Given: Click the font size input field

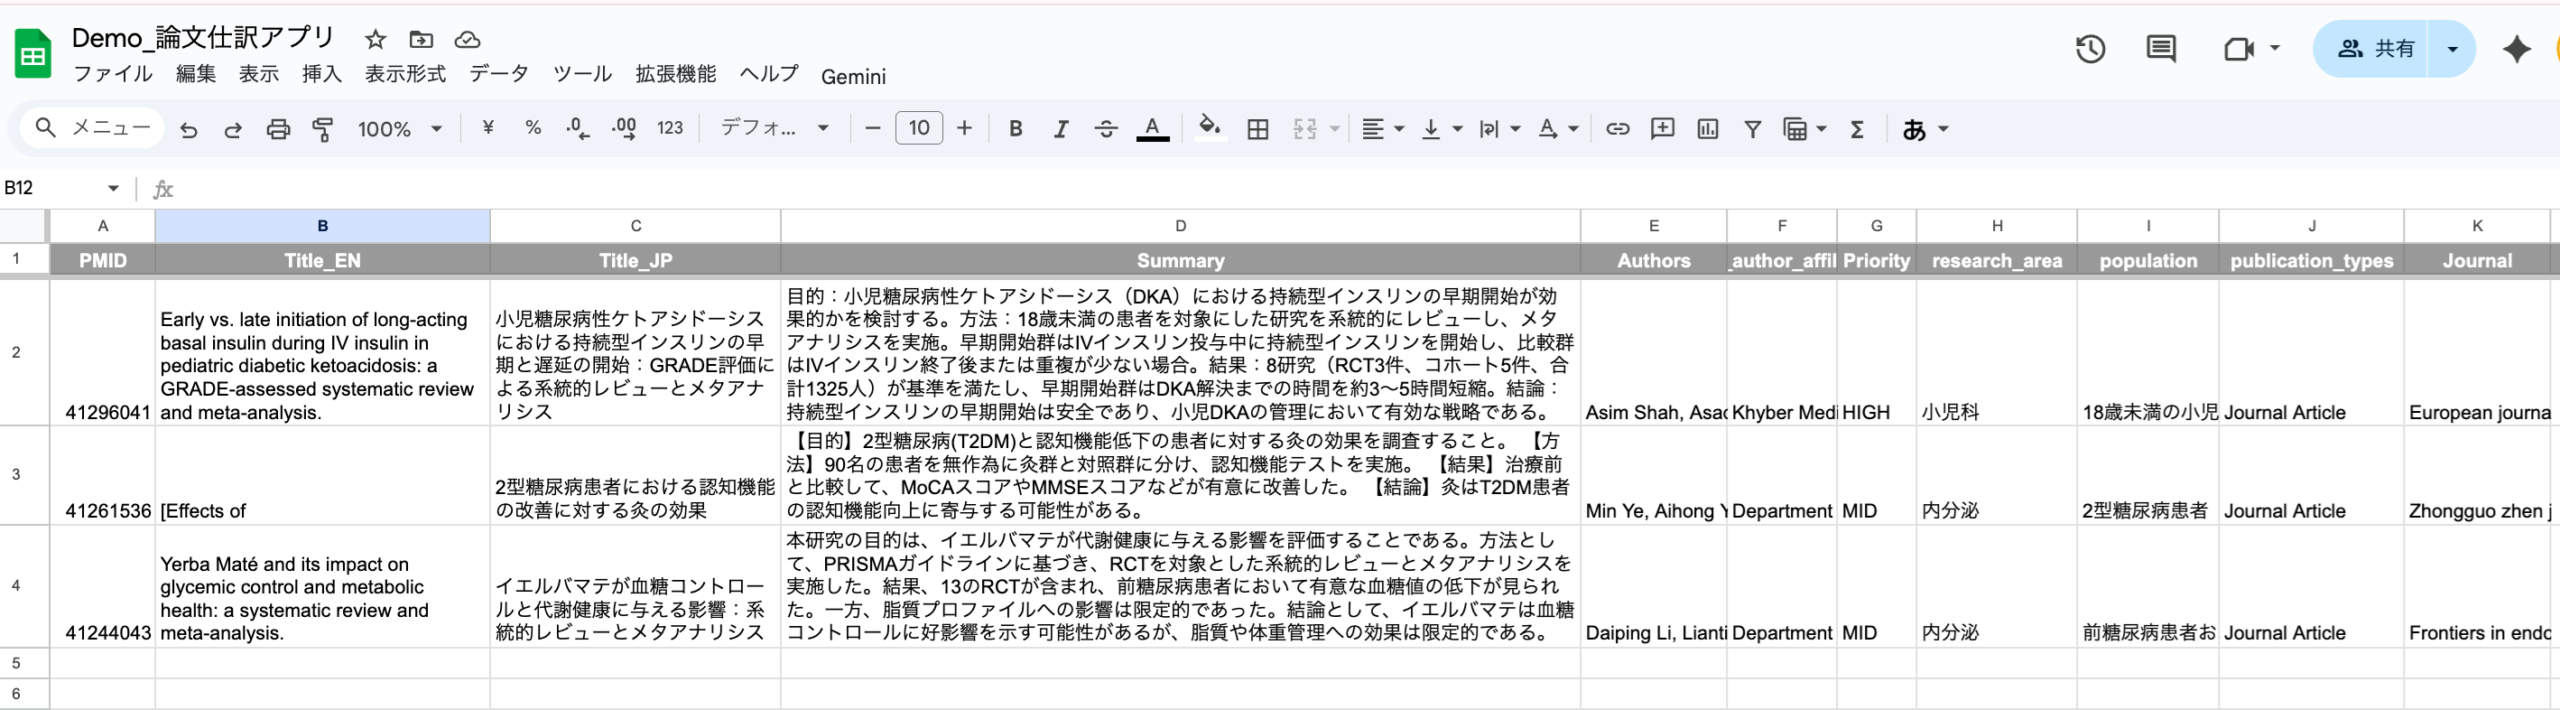Looking at the screenshot, I should [919, 129].
